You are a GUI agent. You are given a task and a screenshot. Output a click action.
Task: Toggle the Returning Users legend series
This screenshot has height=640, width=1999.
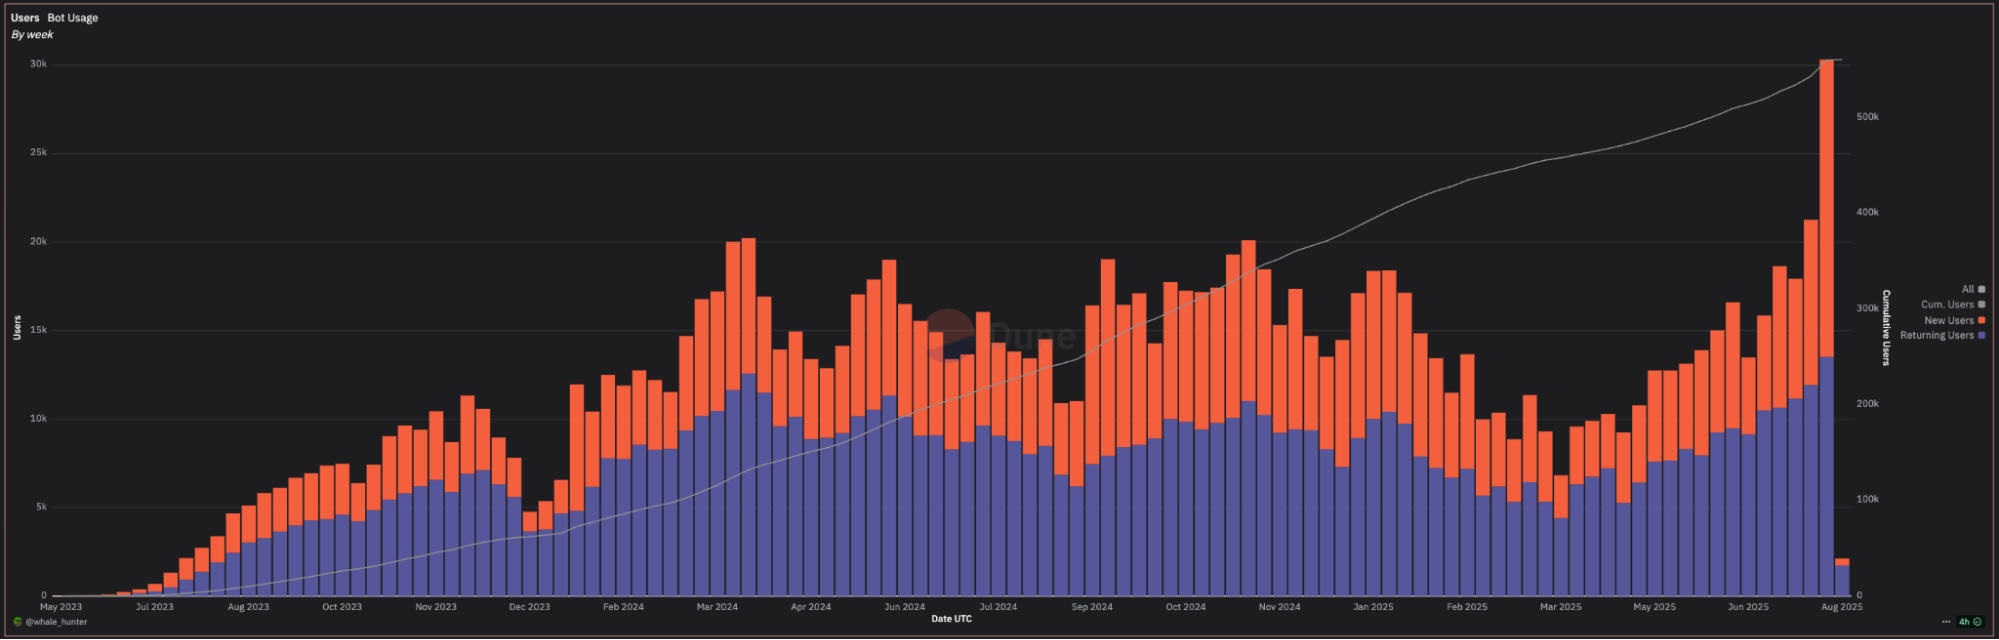[x=1943, y=335]
